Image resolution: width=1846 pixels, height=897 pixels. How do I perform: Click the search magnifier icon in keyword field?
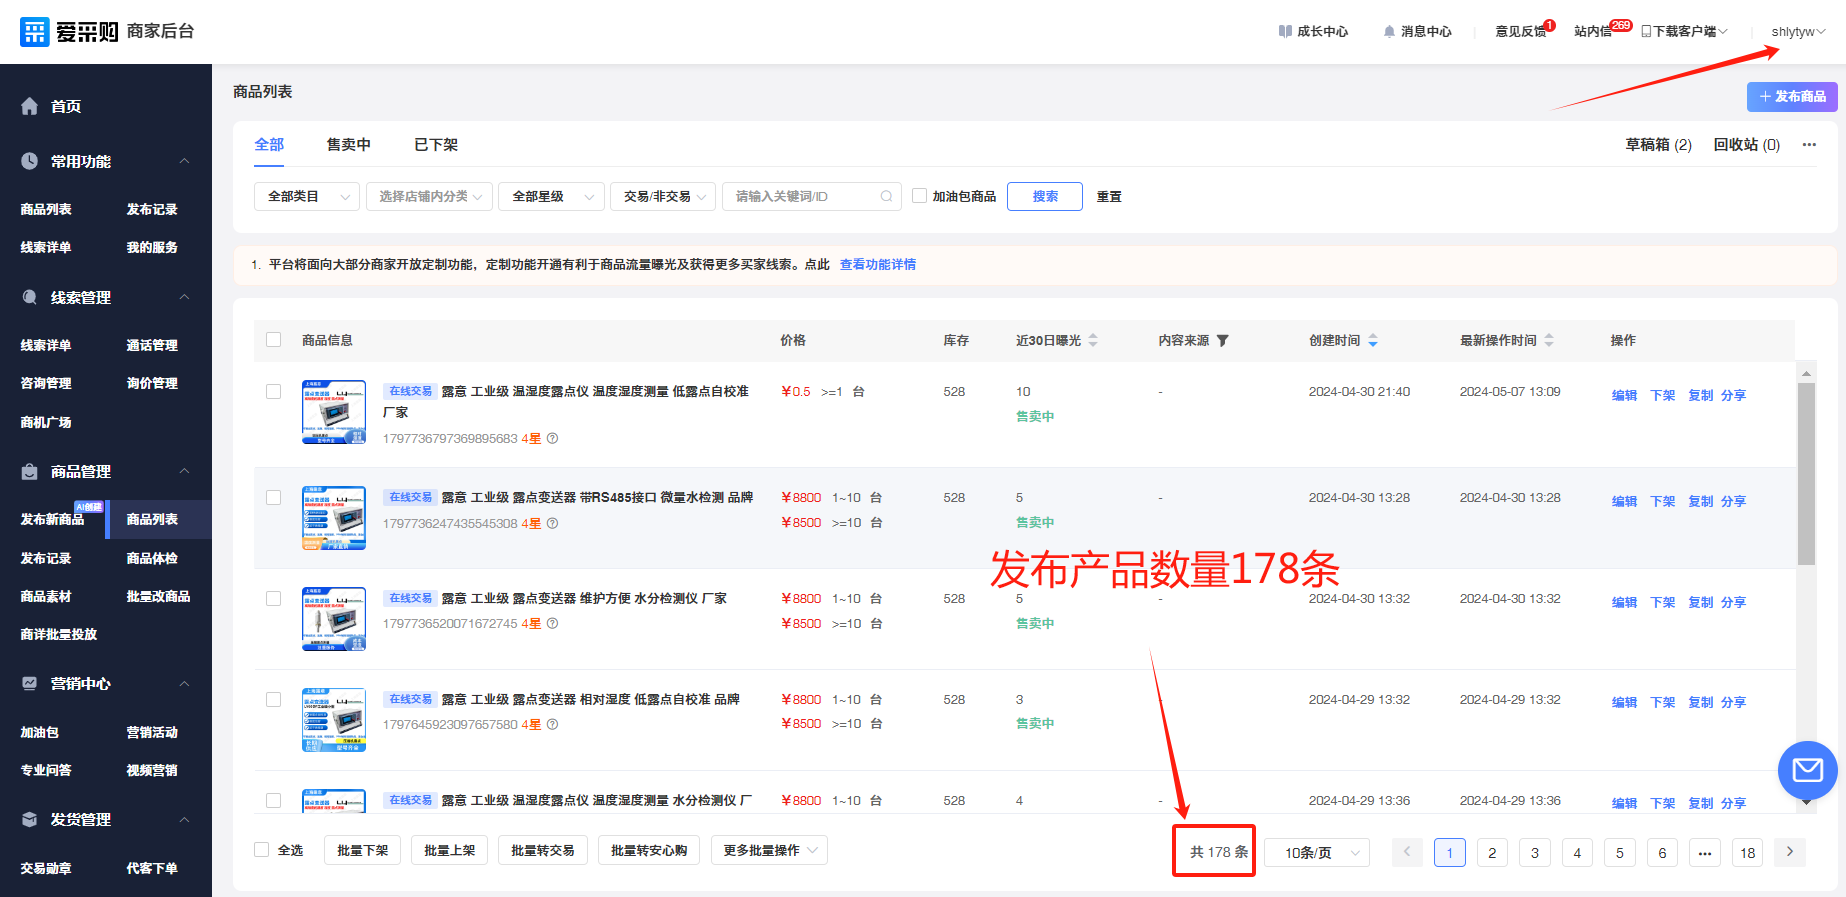pyautogui.click(x=886, y=197)
